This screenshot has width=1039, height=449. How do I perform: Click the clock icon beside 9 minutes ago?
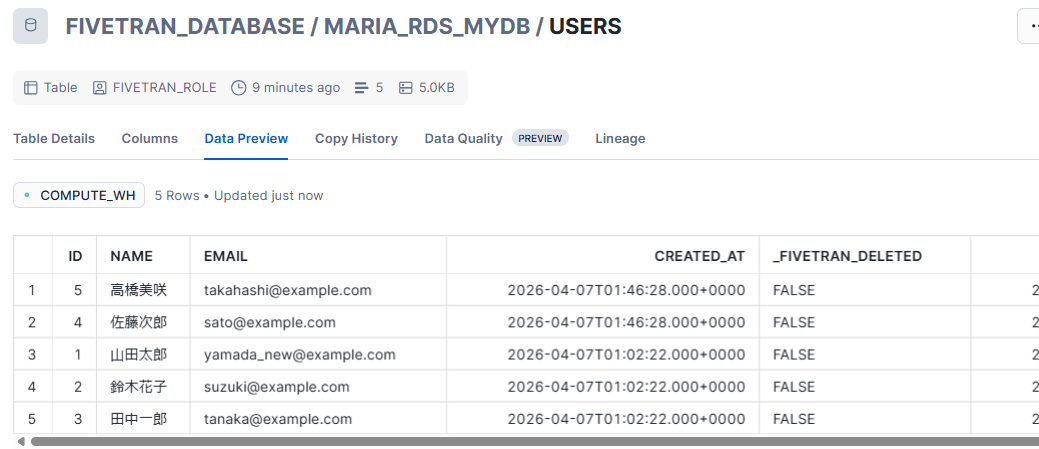[x=238, y=88]
